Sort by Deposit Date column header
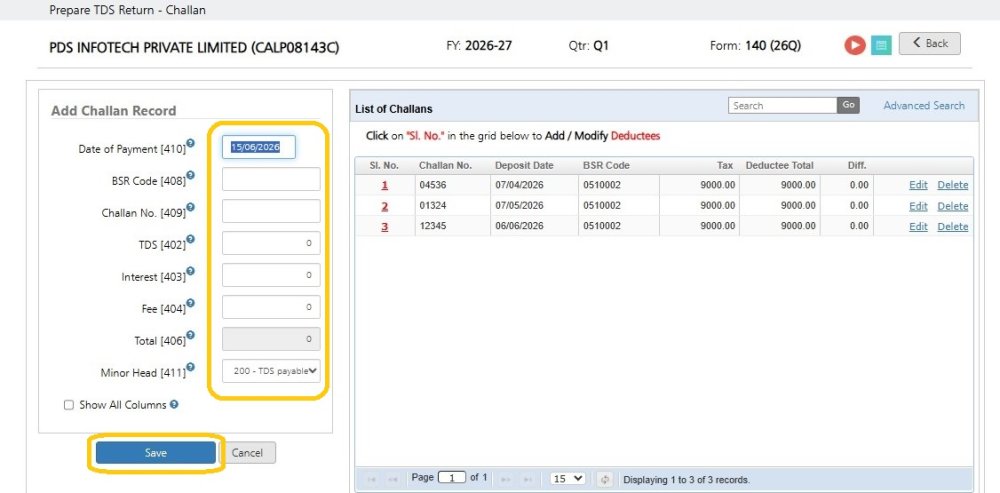This screenshot has height=493, width=1000. click(524, 165)
